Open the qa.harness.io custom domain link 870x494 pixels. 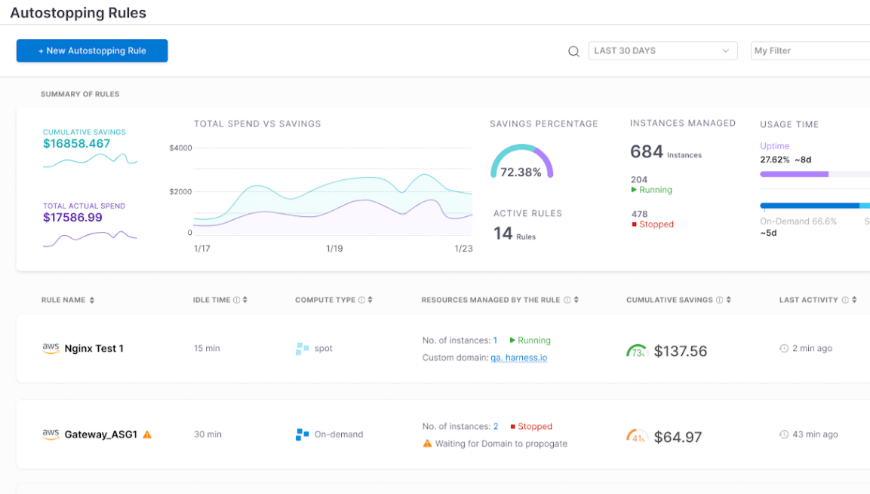517,357
